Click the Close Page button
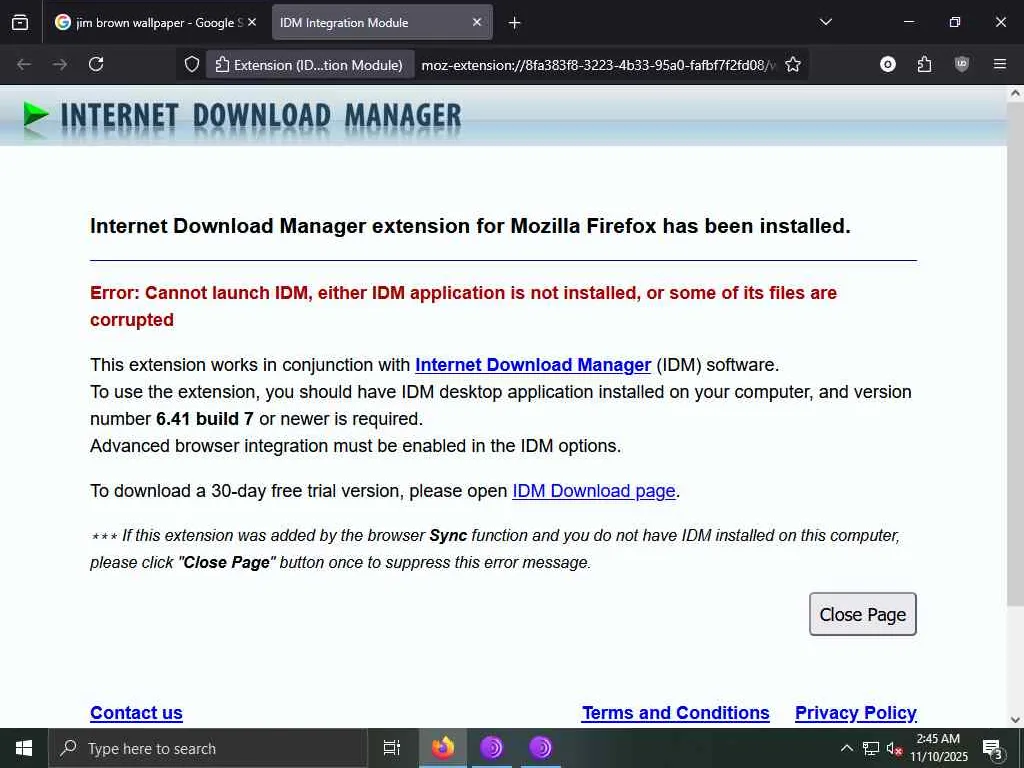The height and width of the screenshot is (768, 1024). 863,614
